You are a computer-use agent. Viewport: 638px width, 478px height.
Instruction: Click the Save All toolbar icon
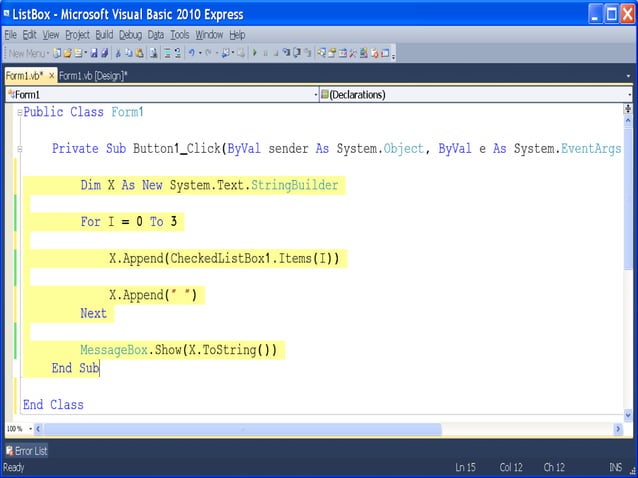click(103, 53)
